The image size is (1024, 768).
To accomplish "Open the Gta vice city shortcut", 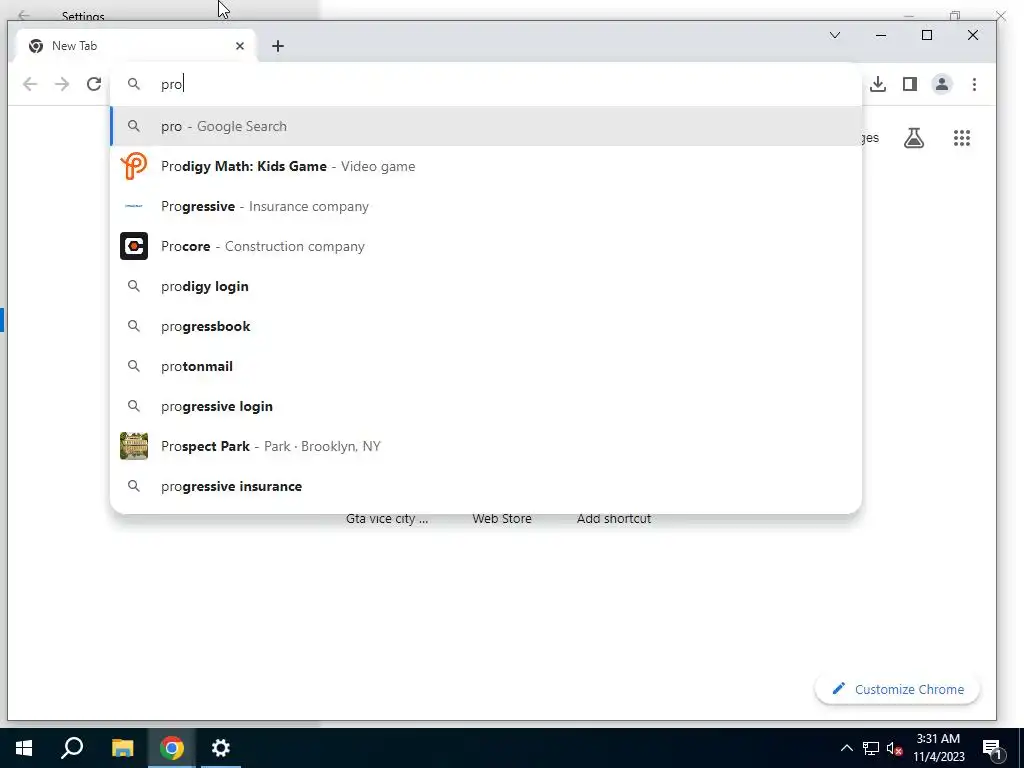I will point(387,519).
